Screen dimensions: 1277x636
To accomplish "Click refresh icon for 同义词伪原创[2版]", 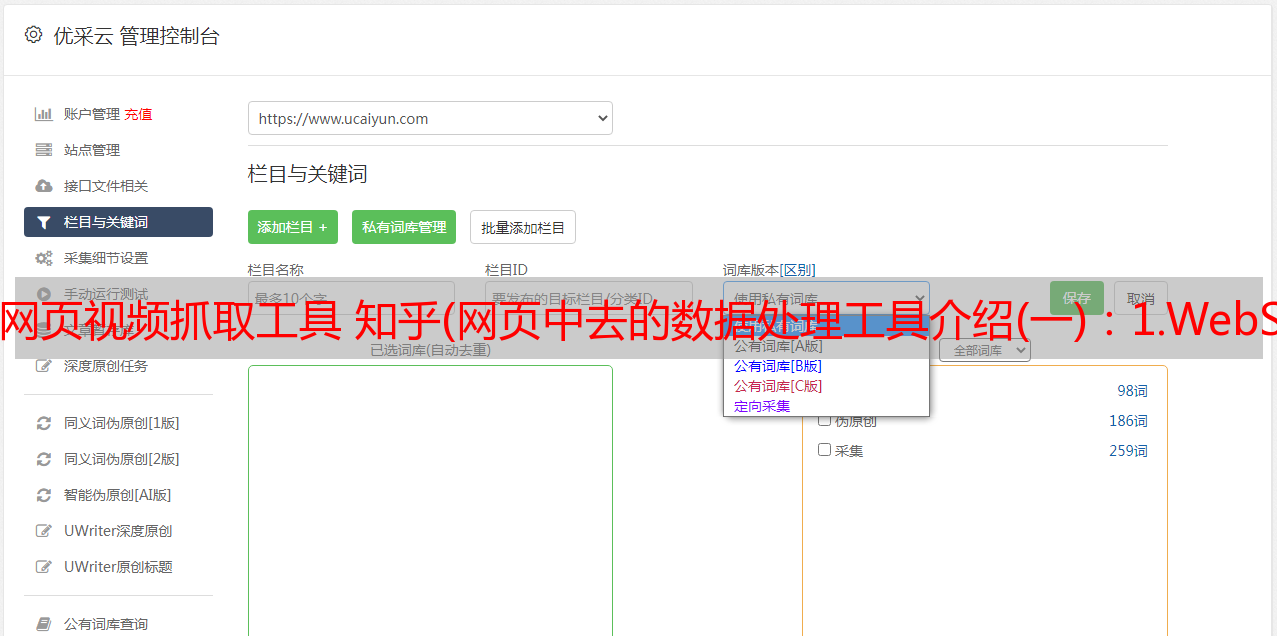I will pos(43,459).
